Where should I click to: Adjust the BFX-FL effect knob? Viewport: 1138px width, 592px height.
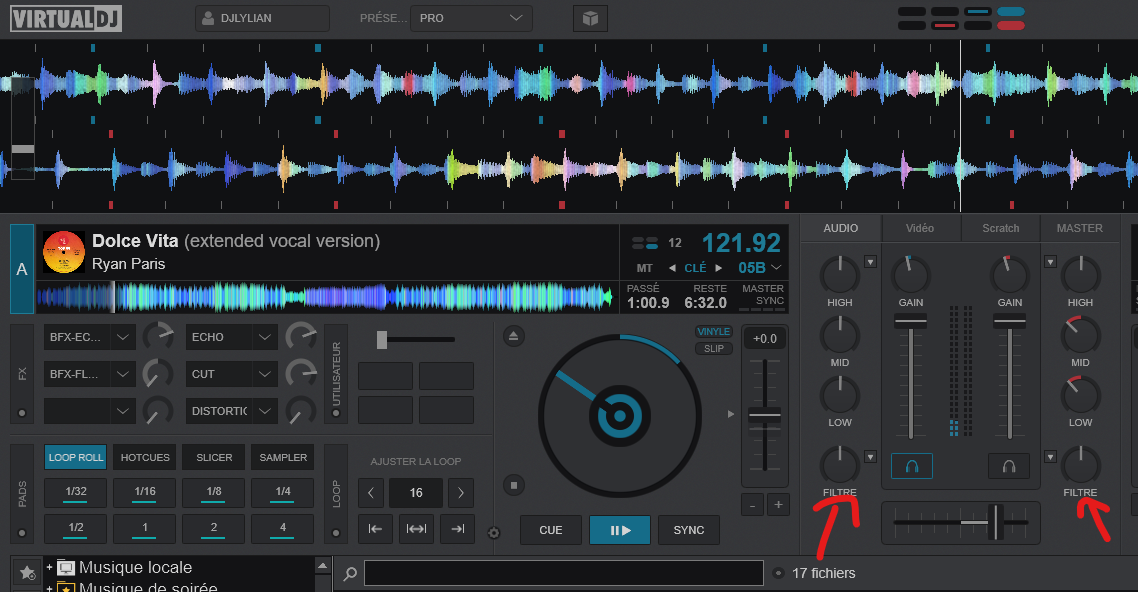[x=157, y=374]
